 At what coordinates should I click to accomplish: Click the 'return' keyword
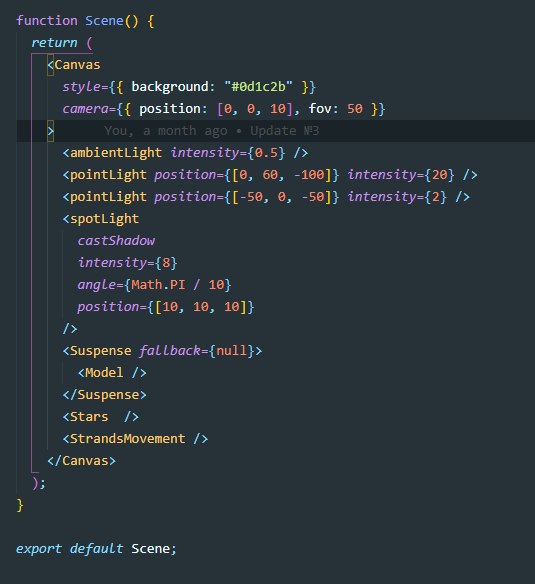[54, 42]
